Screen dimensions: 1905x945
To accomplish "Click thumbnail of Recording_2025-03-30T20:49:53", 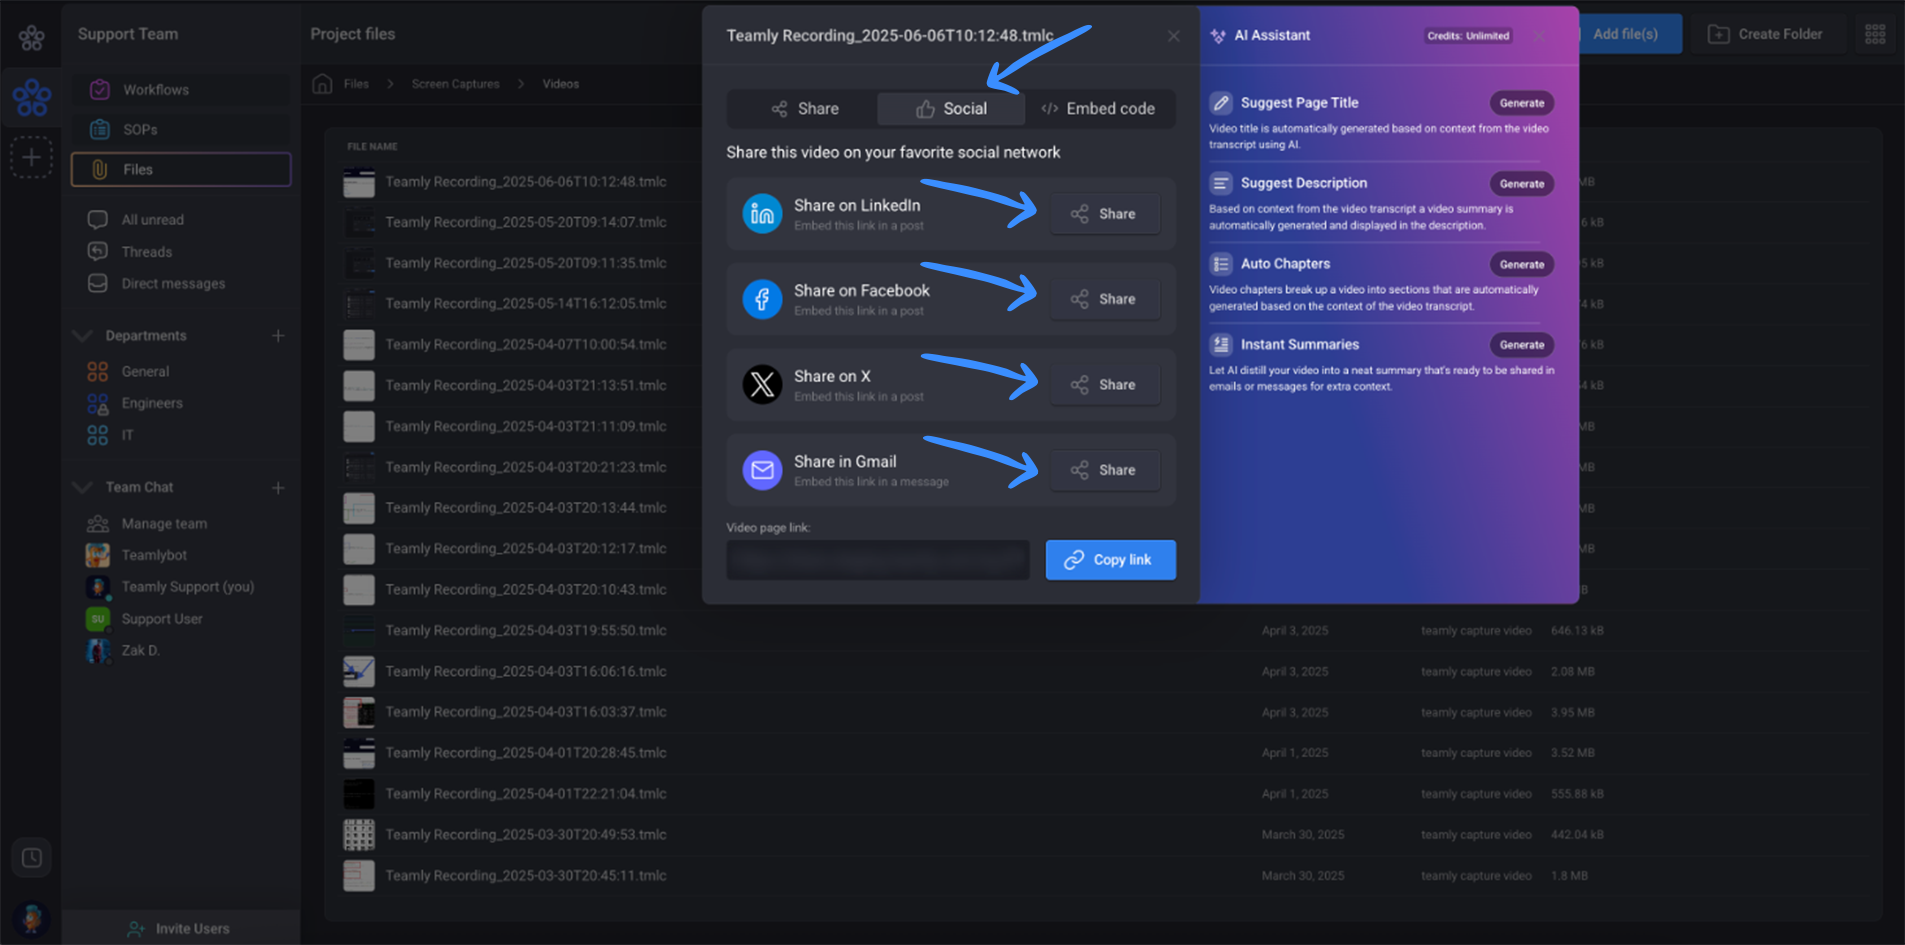I will [x=359, y=835].
